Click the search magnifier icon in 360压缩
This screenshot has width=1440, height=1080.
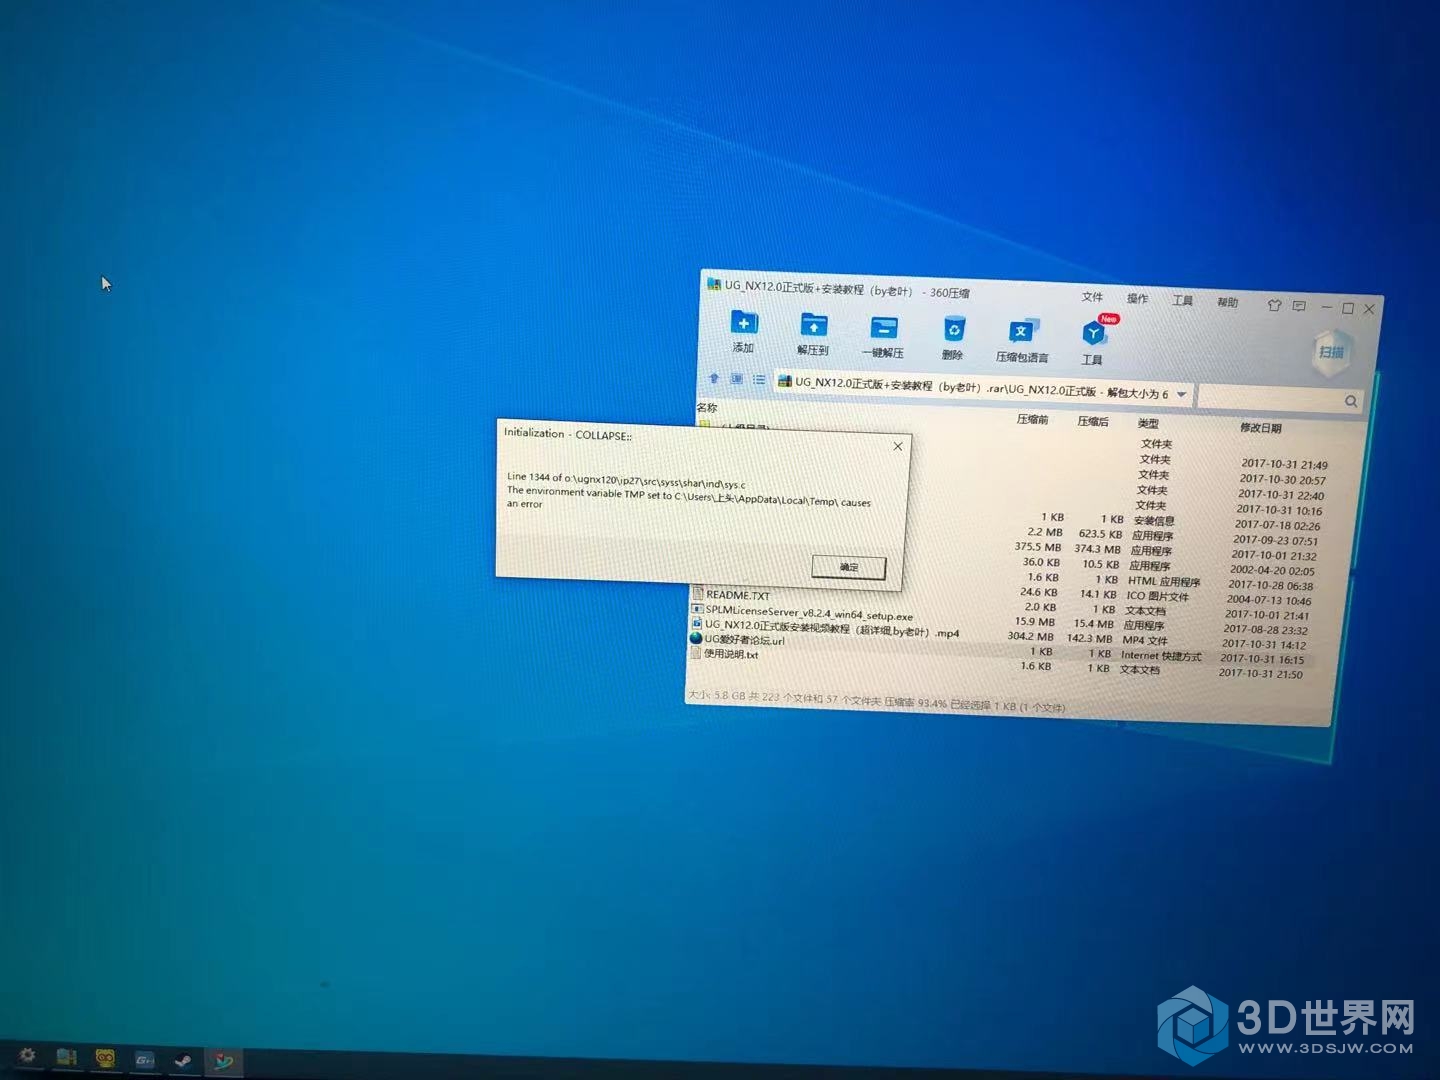click(x=1351, y=401)
